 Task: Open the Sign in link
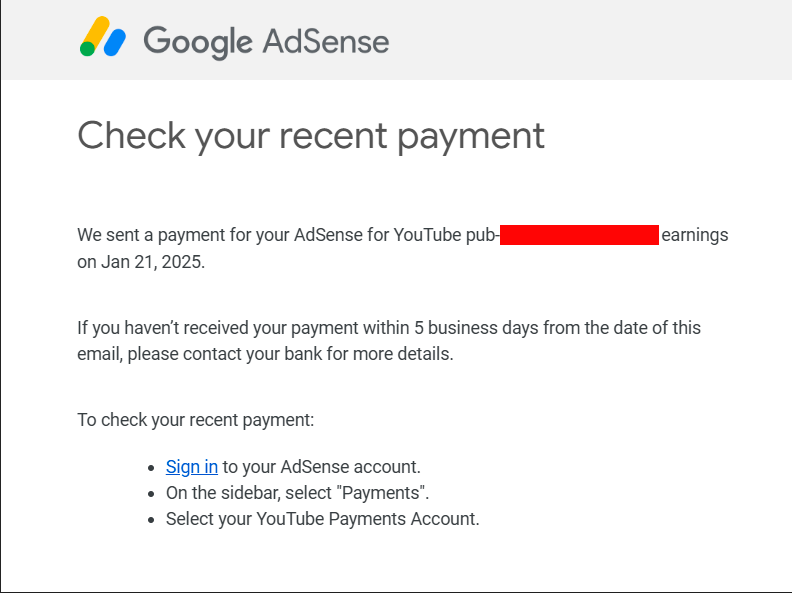tap(192, 467)
